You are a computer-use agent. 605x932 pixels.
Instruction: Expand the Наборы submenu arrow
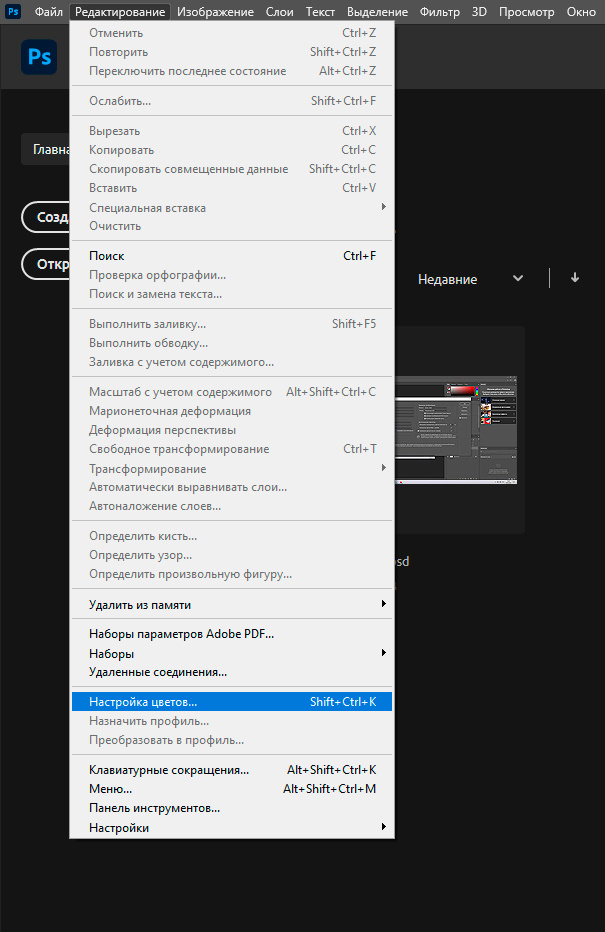pos(383,653)
